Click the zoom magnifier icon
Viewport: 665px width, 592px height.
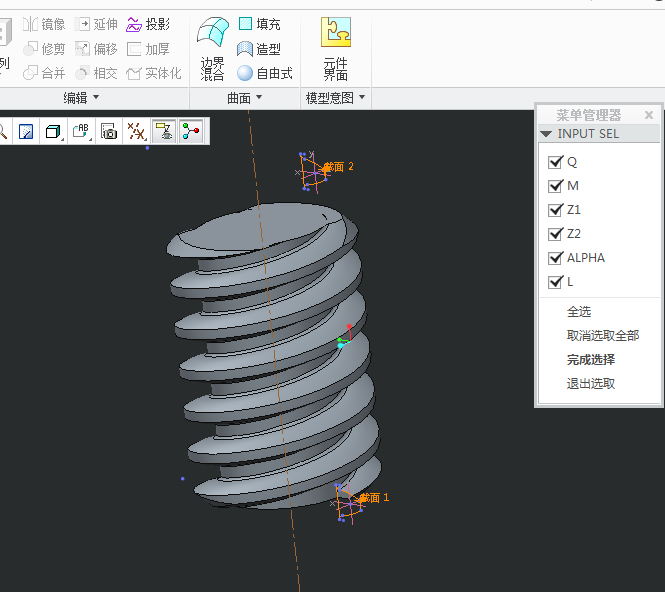tap(3, 131)
